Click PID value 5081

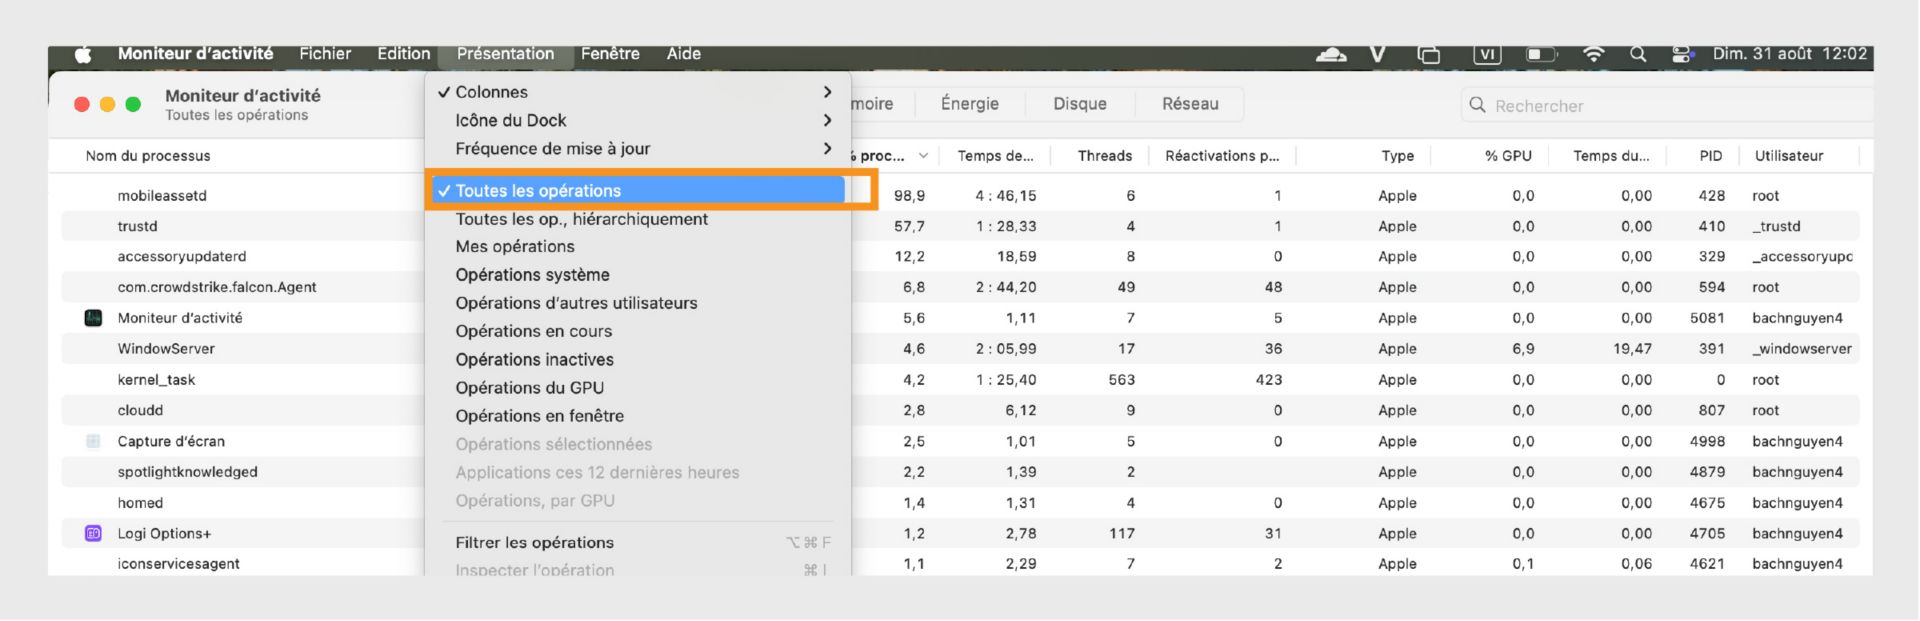click(x=1707, y=318)
